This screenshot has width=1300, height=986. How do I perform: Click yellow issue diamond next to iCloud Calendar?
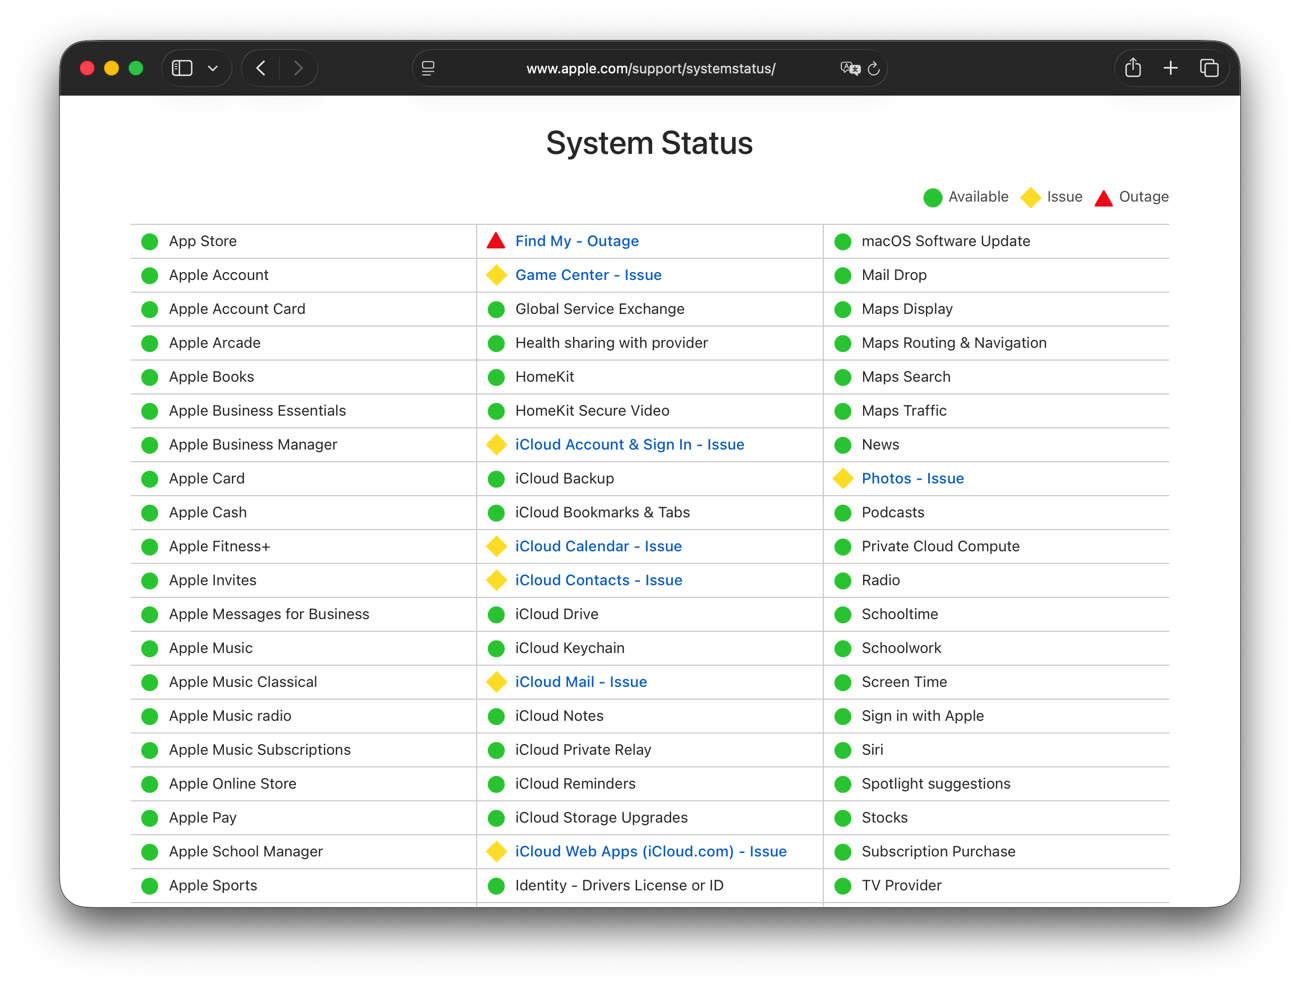(x=496, y=547)
